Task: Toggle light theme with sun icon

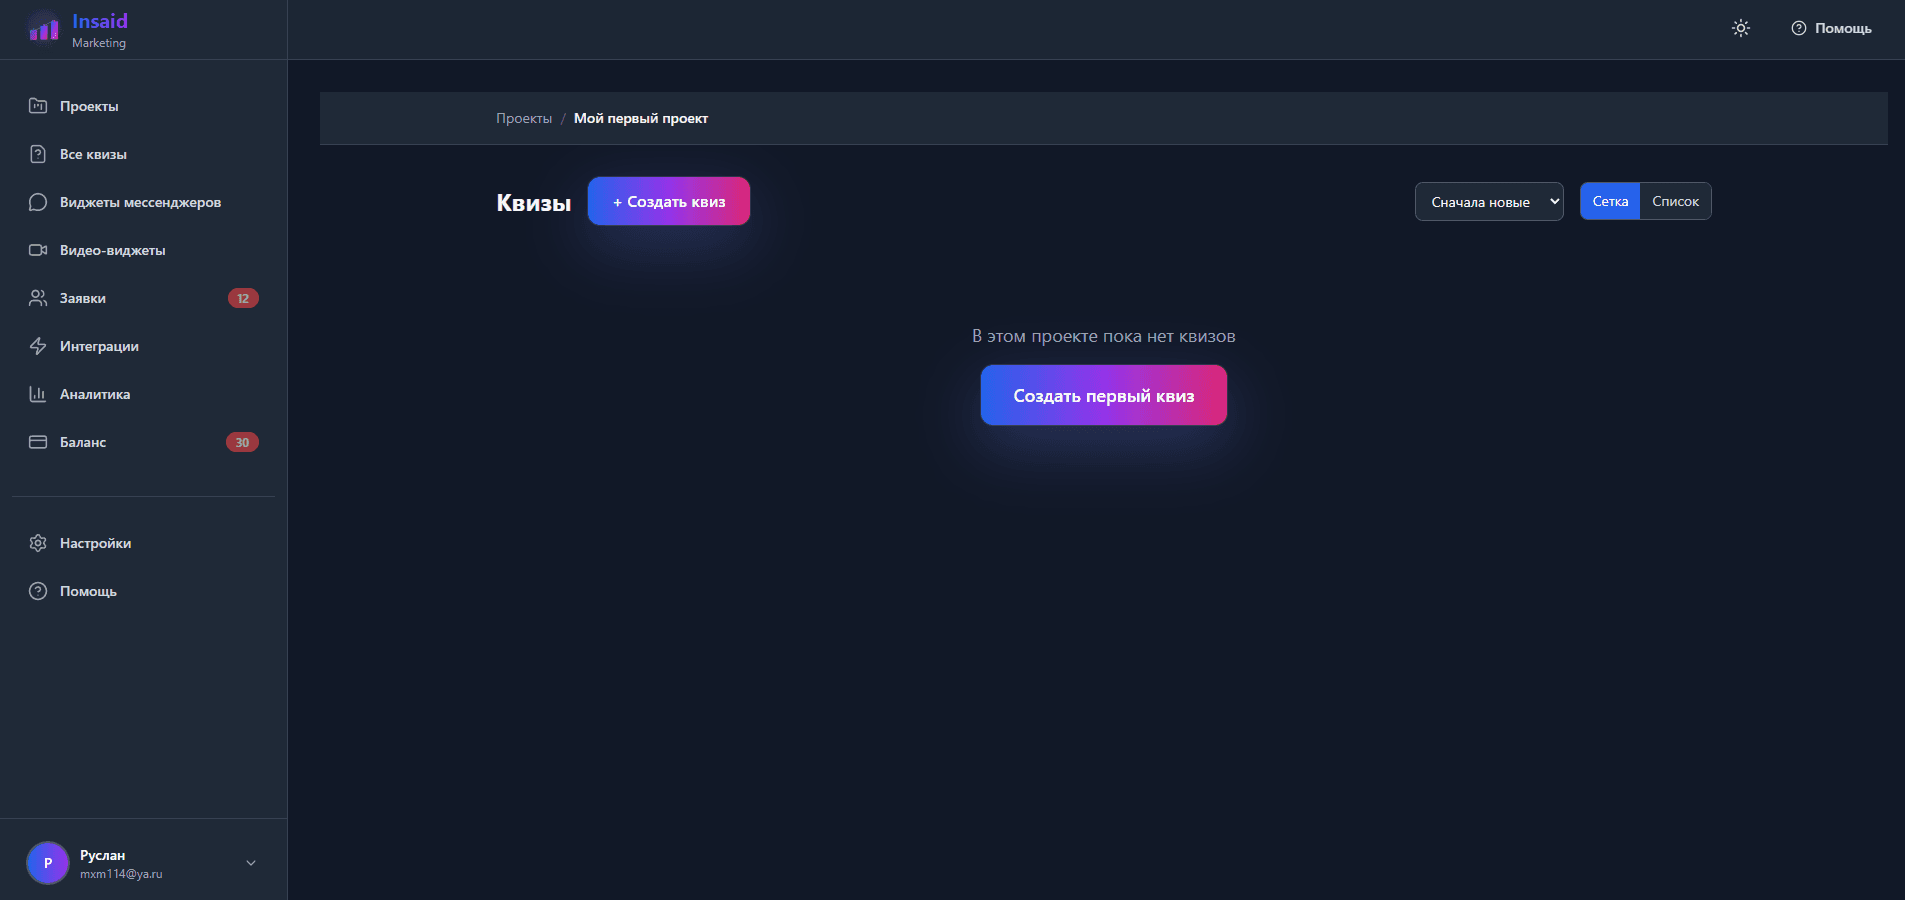Action: (1741, 28)
